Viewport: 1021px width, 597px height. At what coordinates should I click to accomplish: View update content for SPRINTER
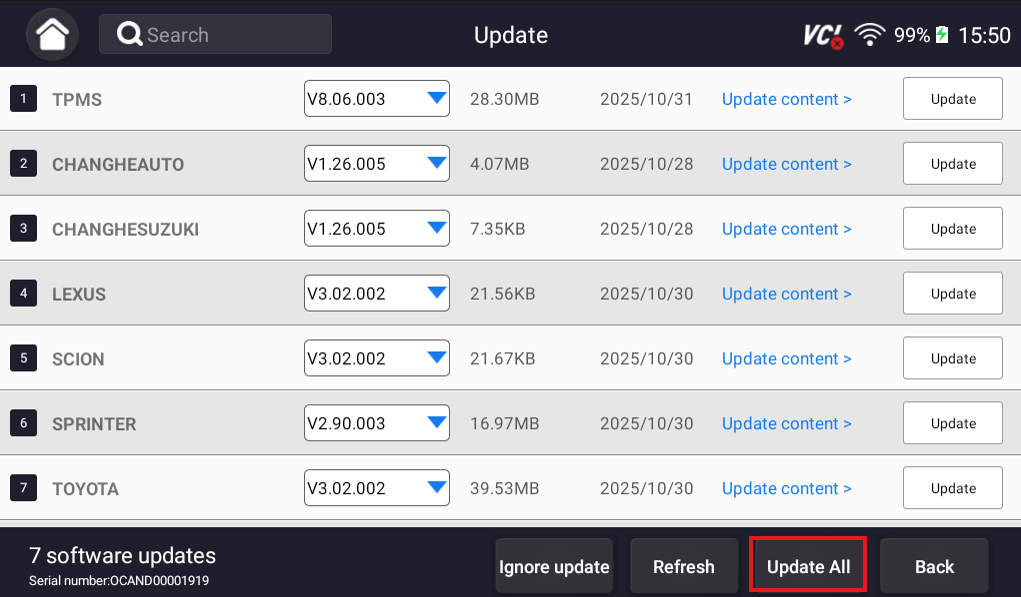pyautogui.click(x=786, y=423)
